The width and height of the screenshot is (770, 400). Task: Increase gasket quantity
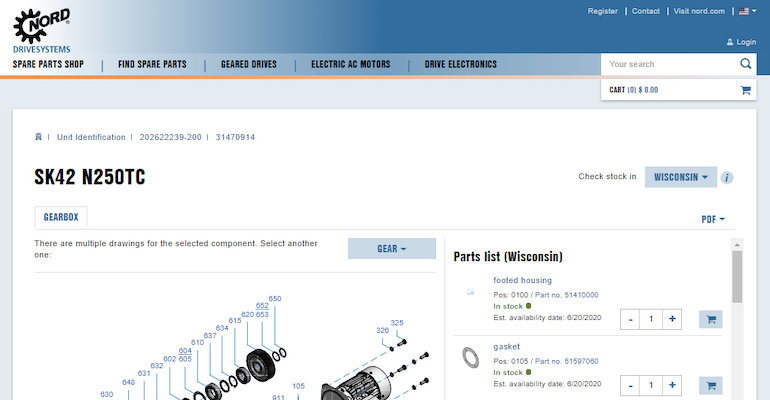(672, 386)
